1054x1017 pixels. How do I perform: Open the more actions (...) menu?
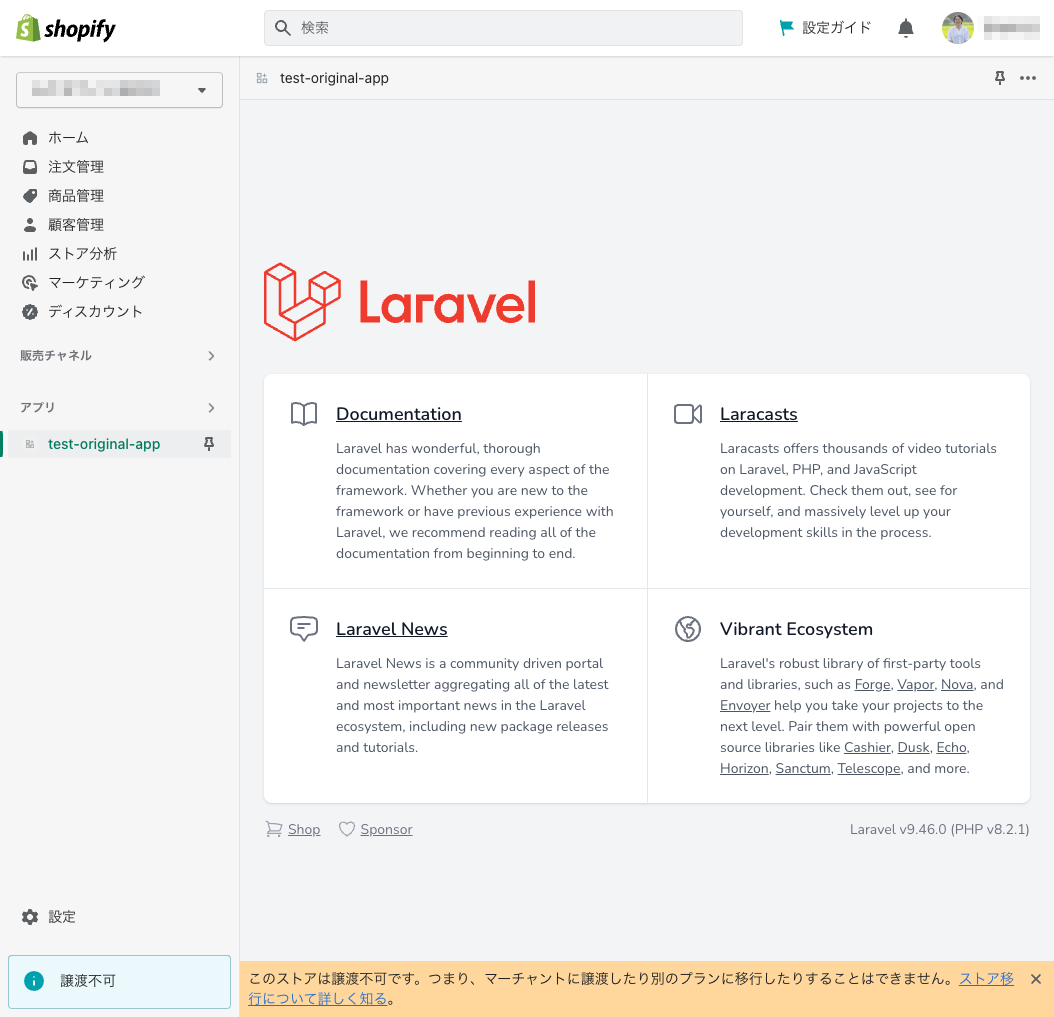(1028, 77)
